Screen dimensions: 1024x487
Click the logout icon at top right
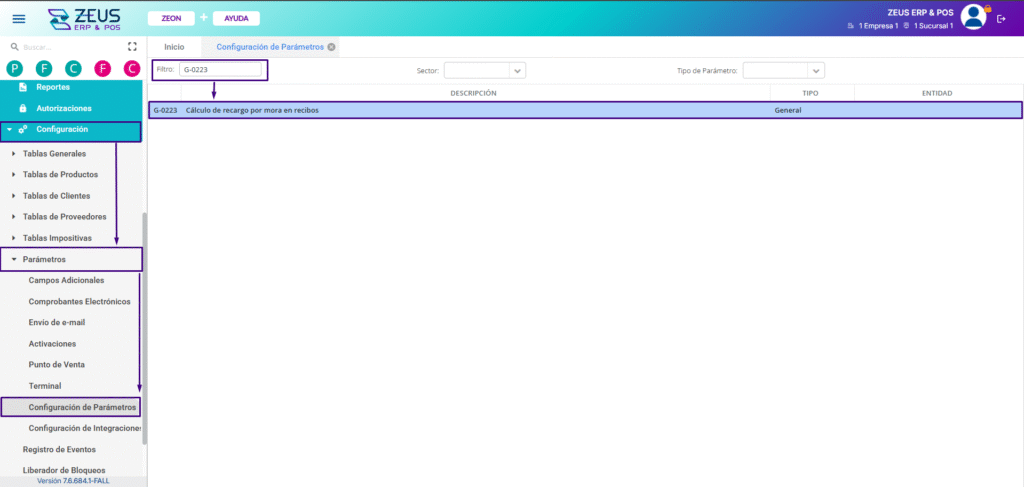click(1001, 18)
